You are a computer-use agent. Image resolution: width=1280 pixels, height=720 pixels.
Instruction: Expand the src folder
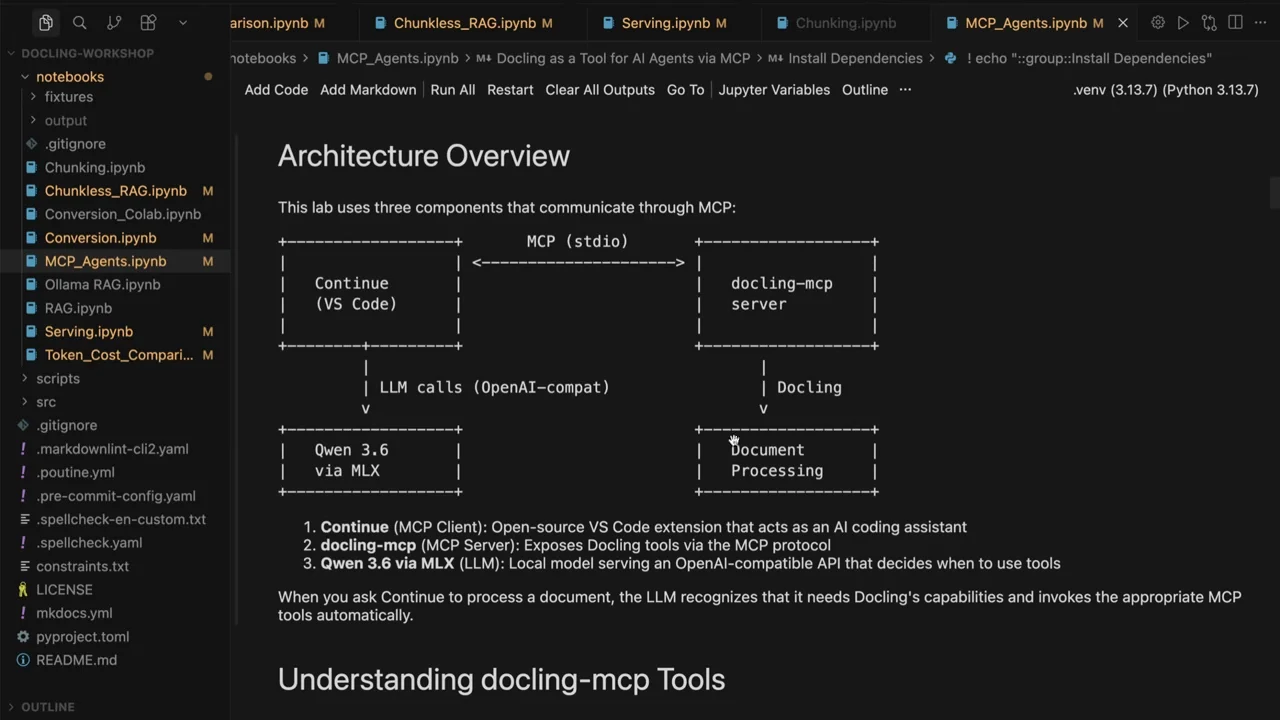(x=46, y=402)
